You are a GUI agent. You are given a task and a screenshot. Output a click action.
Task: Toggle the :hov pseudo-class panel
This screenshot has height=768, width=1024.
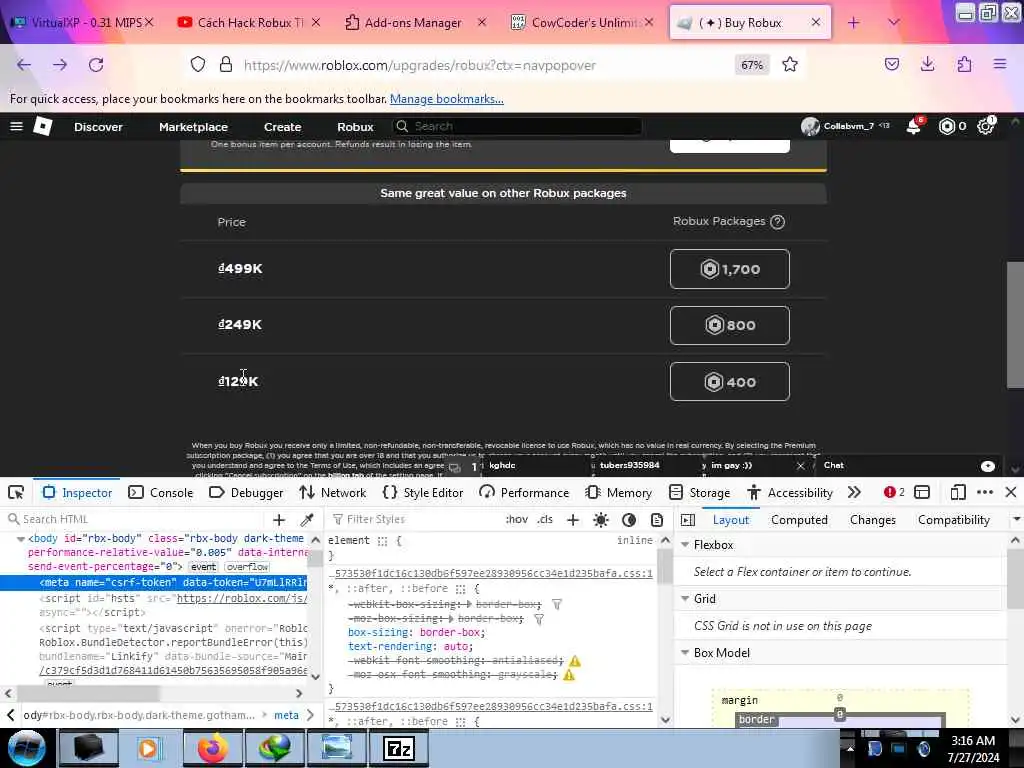pyautogui.click(x=517, y=520)
